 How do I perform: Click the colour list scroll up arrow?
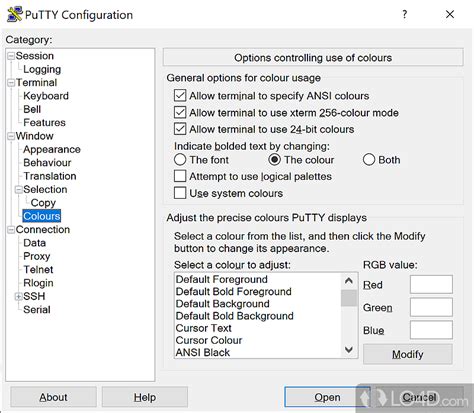(x=349, y=281)
